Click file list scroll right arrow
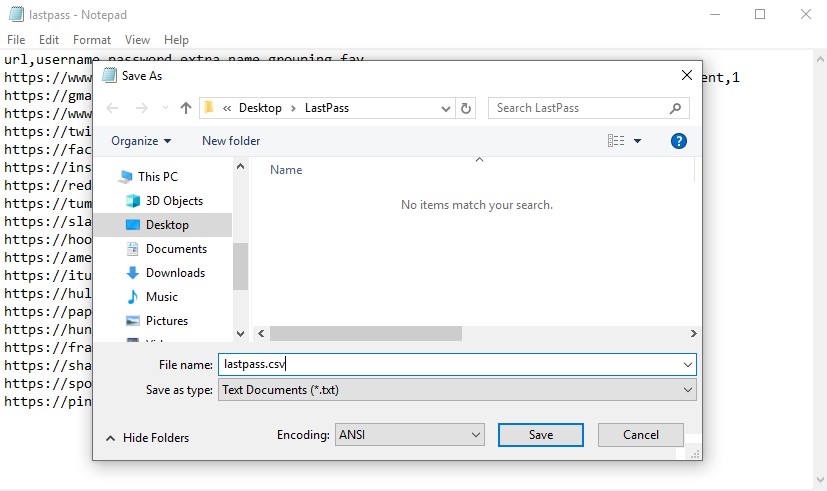 pyautogui.click(x=693, y=333)
